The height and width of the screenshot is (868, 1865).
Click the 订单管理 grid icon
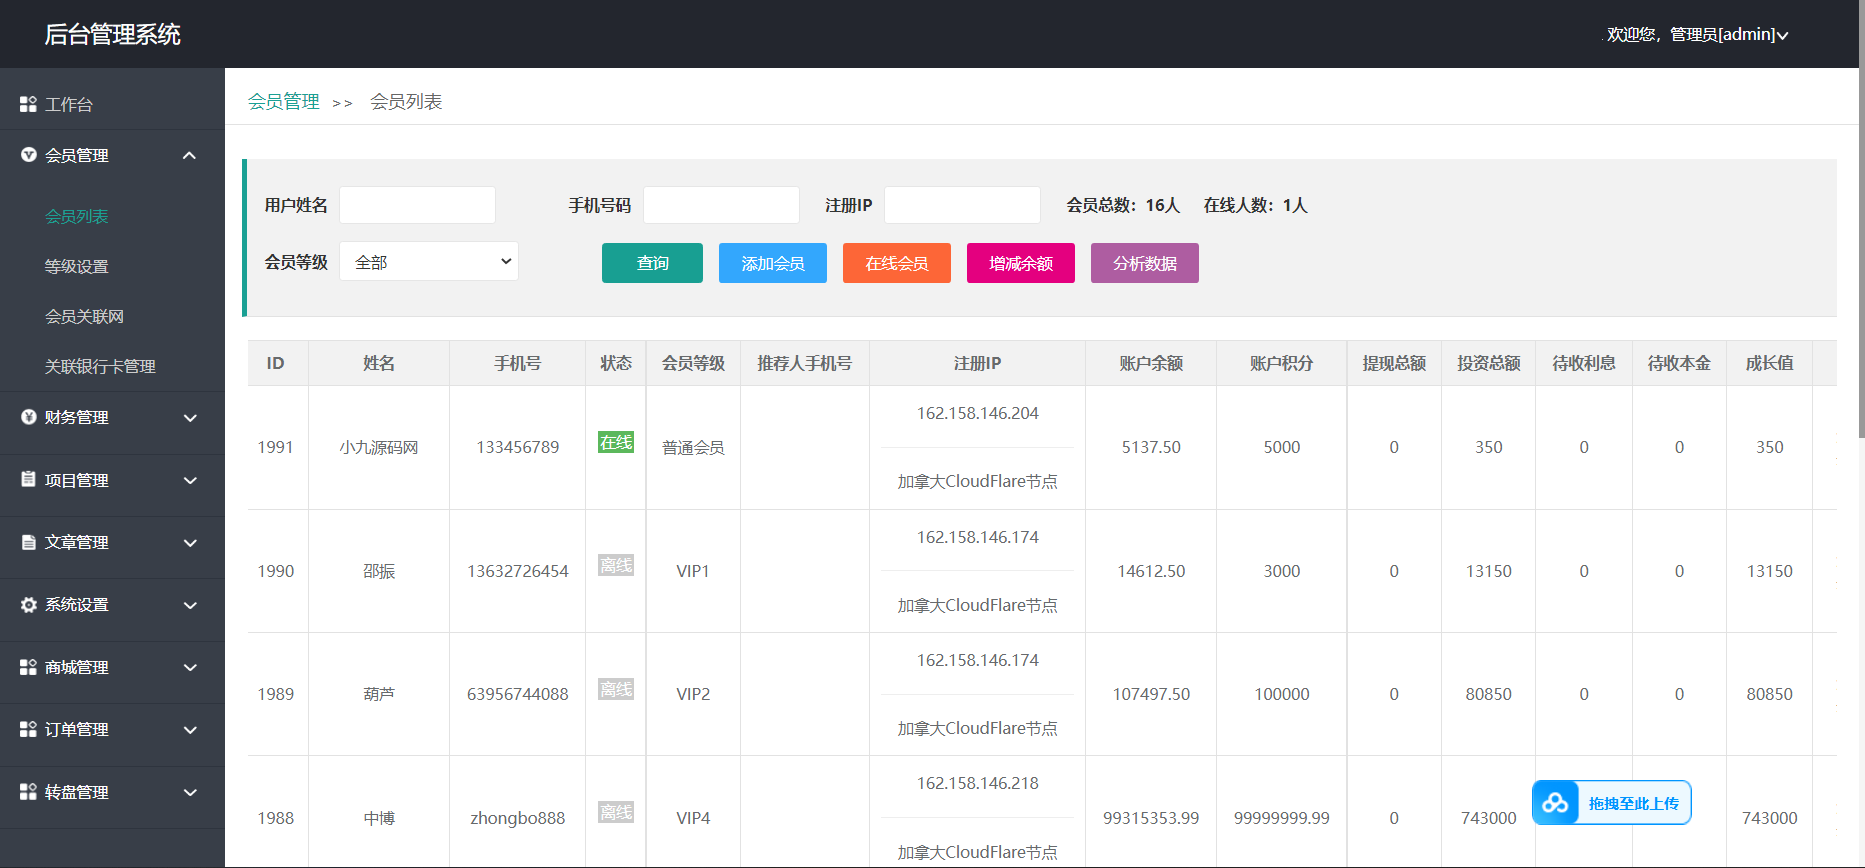coord(28,730)
